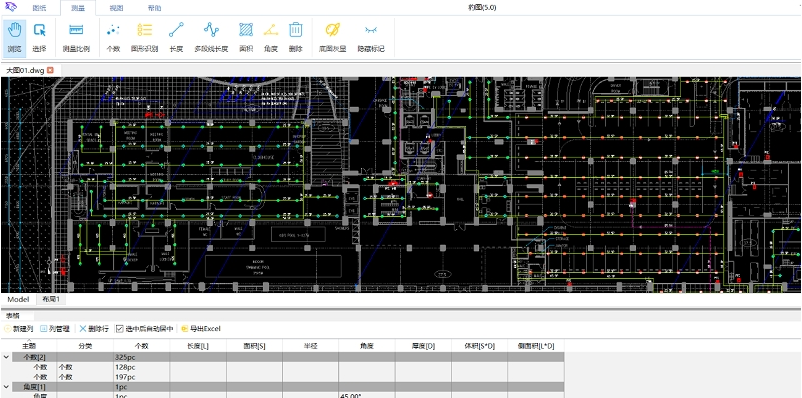Viewport: 802px width, 398px height.
Task: Choose the 个数 count tool
Action: [113, 38]
